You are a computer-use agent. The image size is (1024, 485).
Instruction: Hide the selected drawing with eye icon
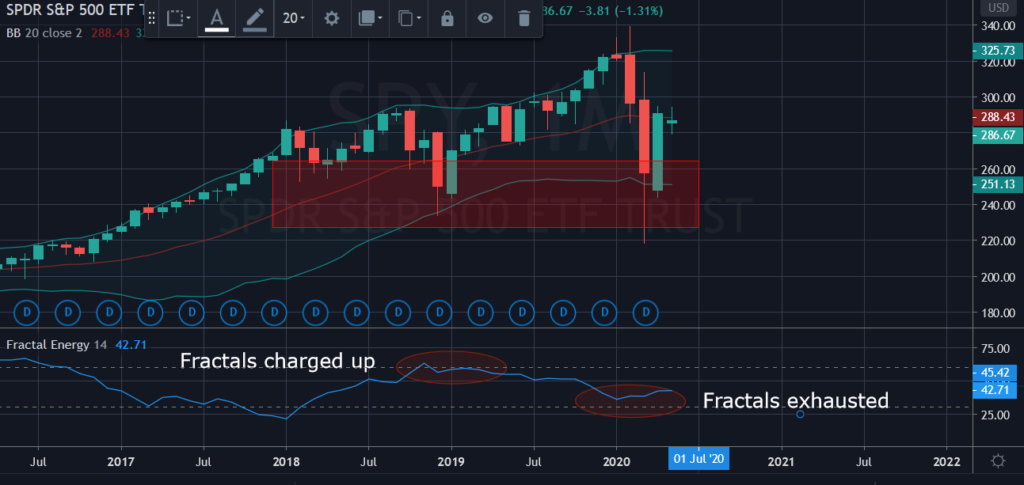tap(485, 18)
